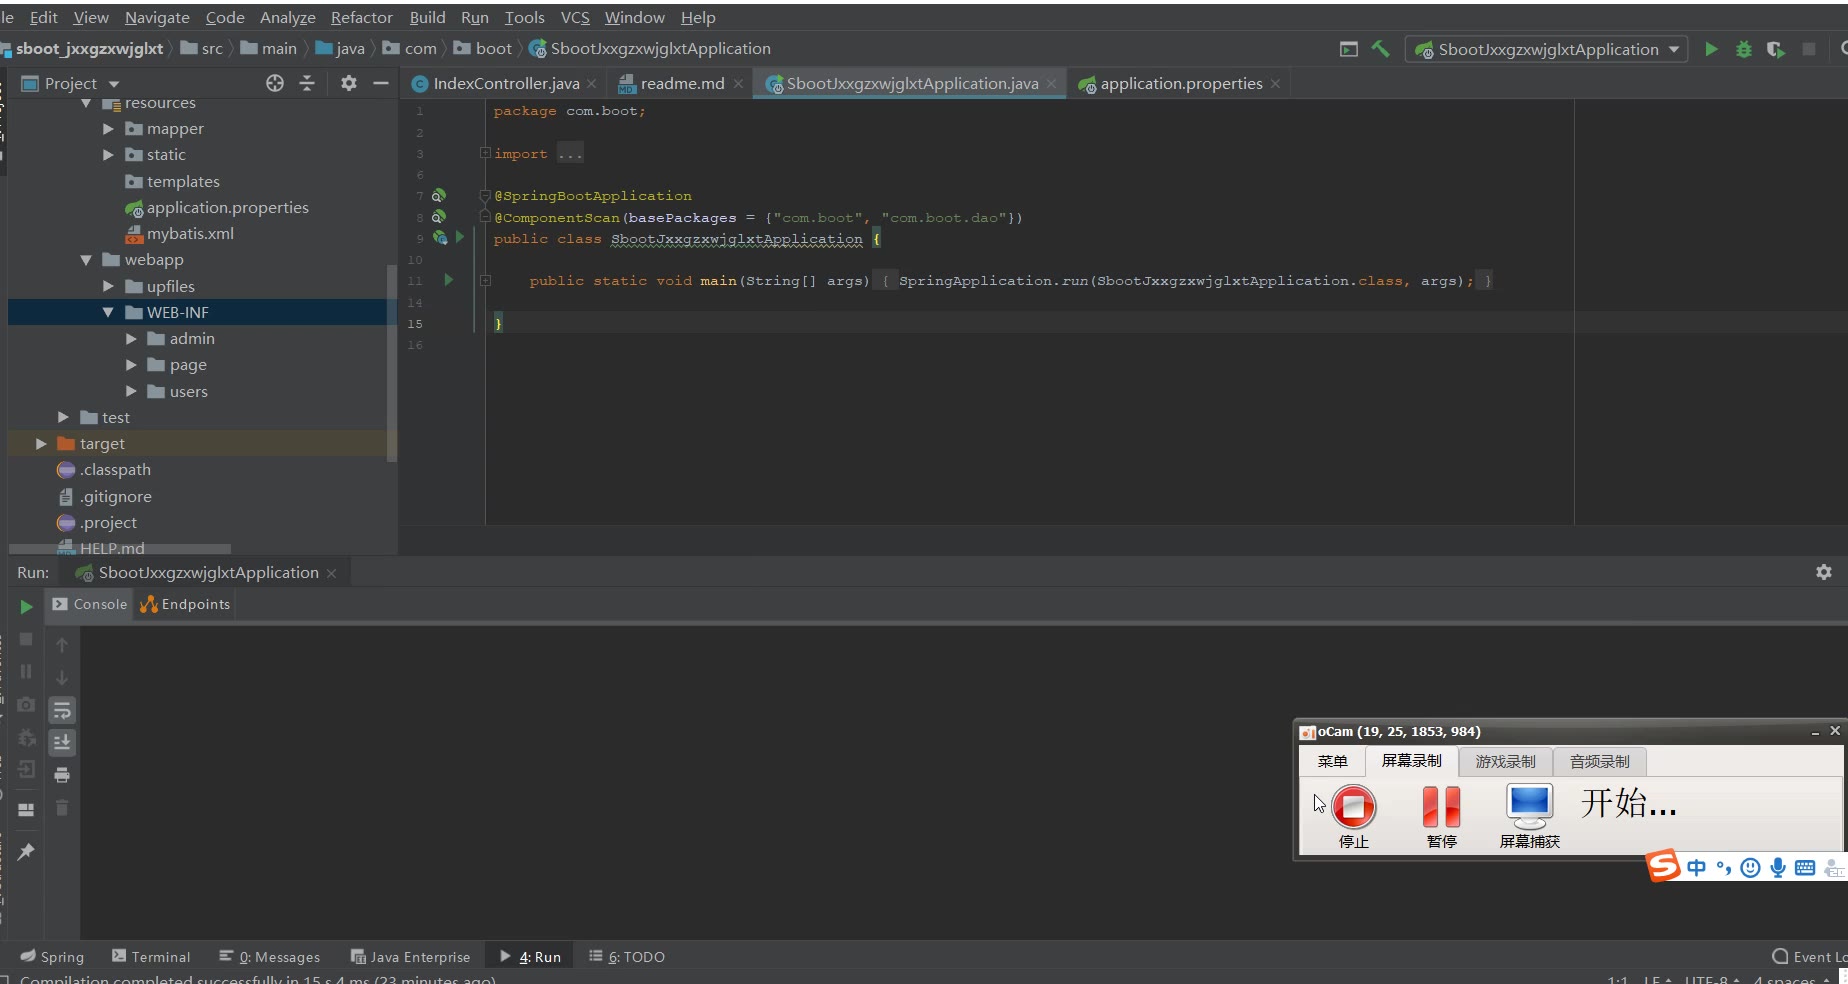Open Project panel gear settings
This screenshot has height=984, width=1848.
pos(348,83)
